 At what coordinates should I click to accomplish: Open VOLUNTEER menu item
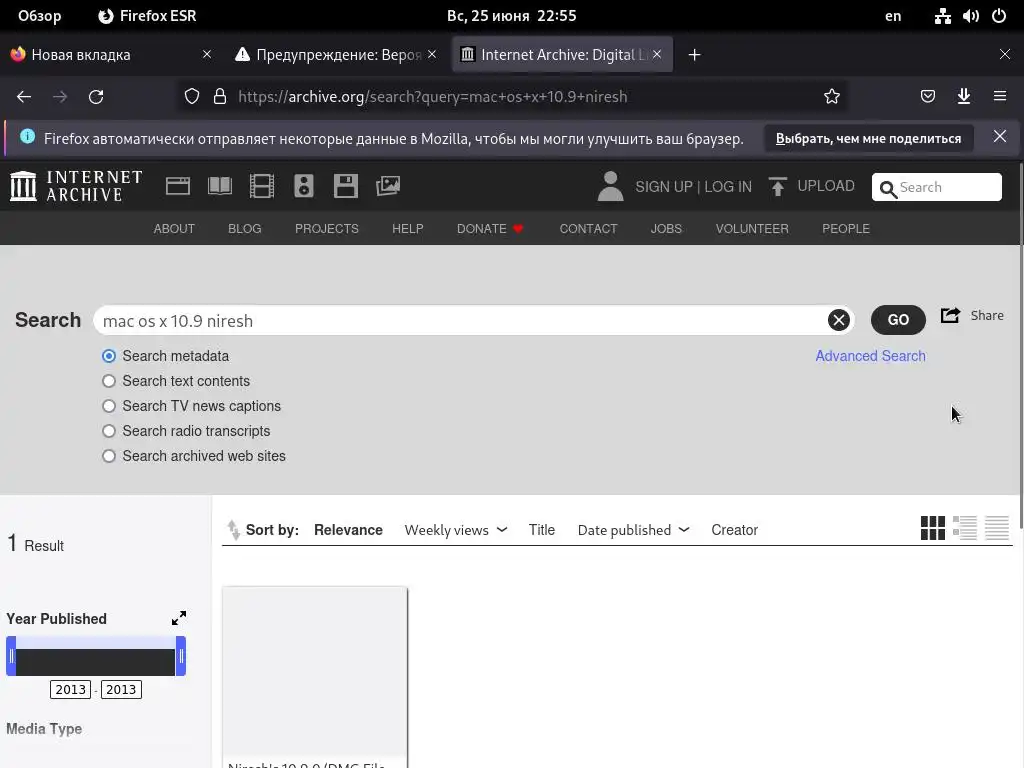(752, 229)
